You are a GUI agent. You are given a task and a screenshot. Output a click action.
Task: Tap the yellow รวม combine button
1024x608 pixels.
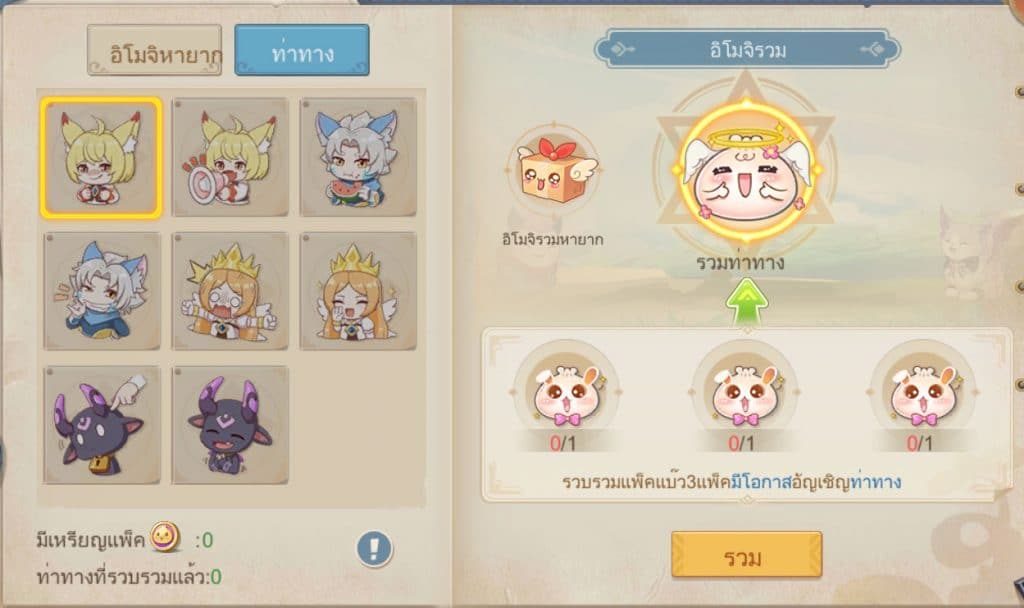(746, 554)
